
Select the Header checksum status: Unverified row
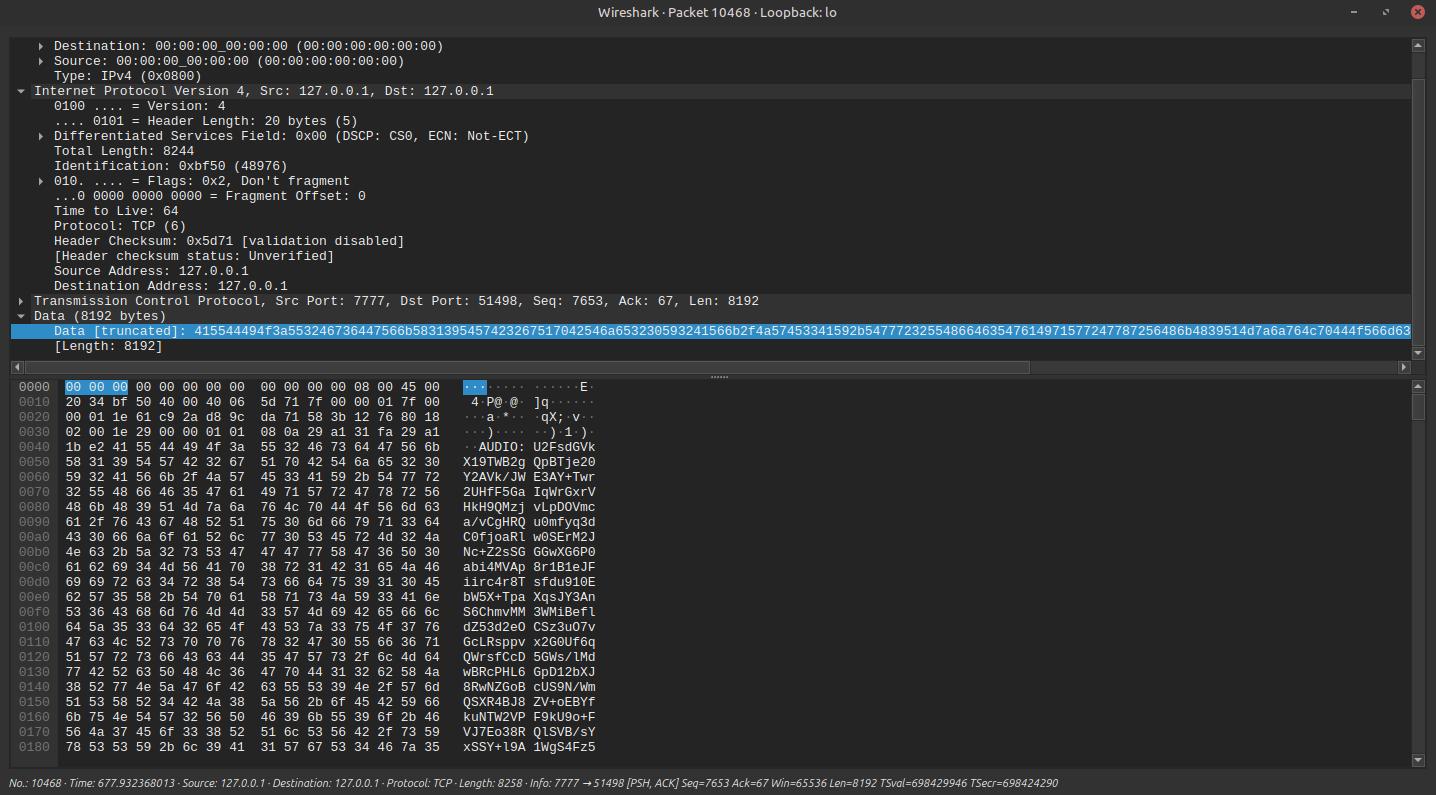tap(710, 256)
